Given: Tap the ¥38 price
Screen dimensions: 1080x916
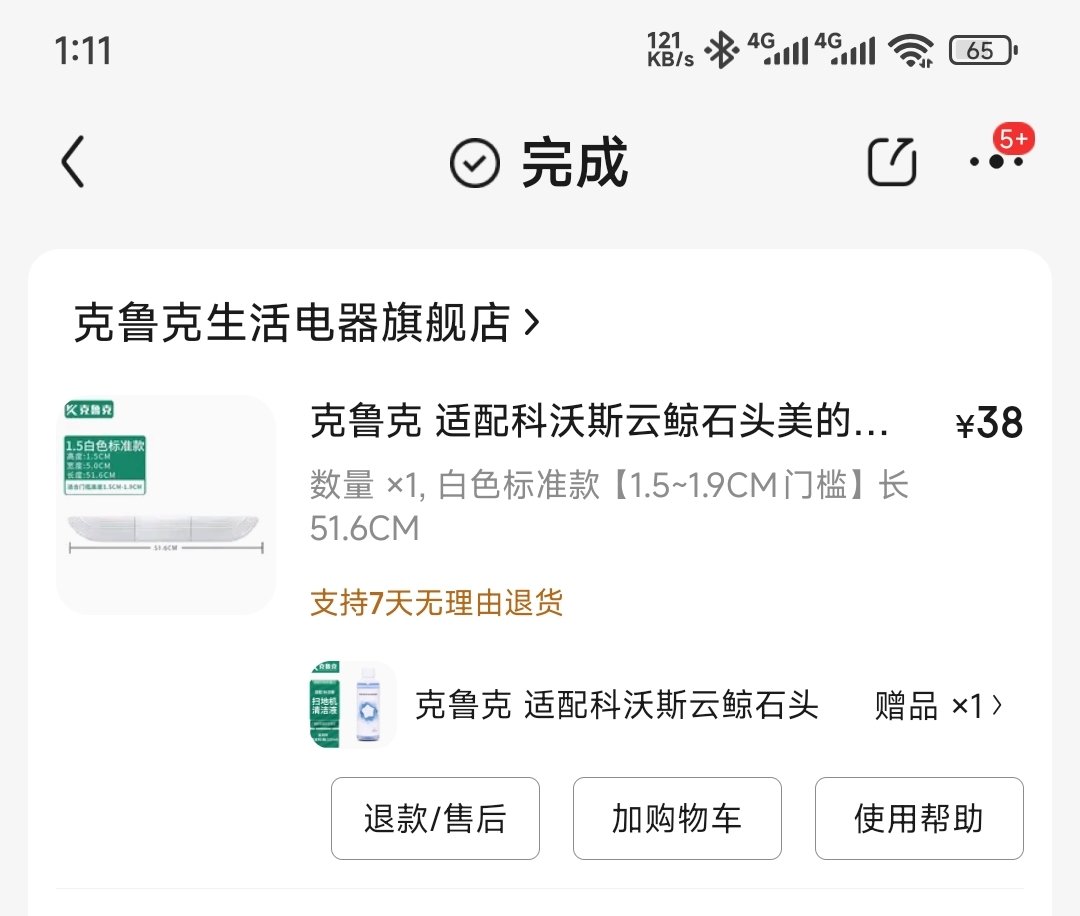Looking at the screenshot, I should click(x=989, y=424).
